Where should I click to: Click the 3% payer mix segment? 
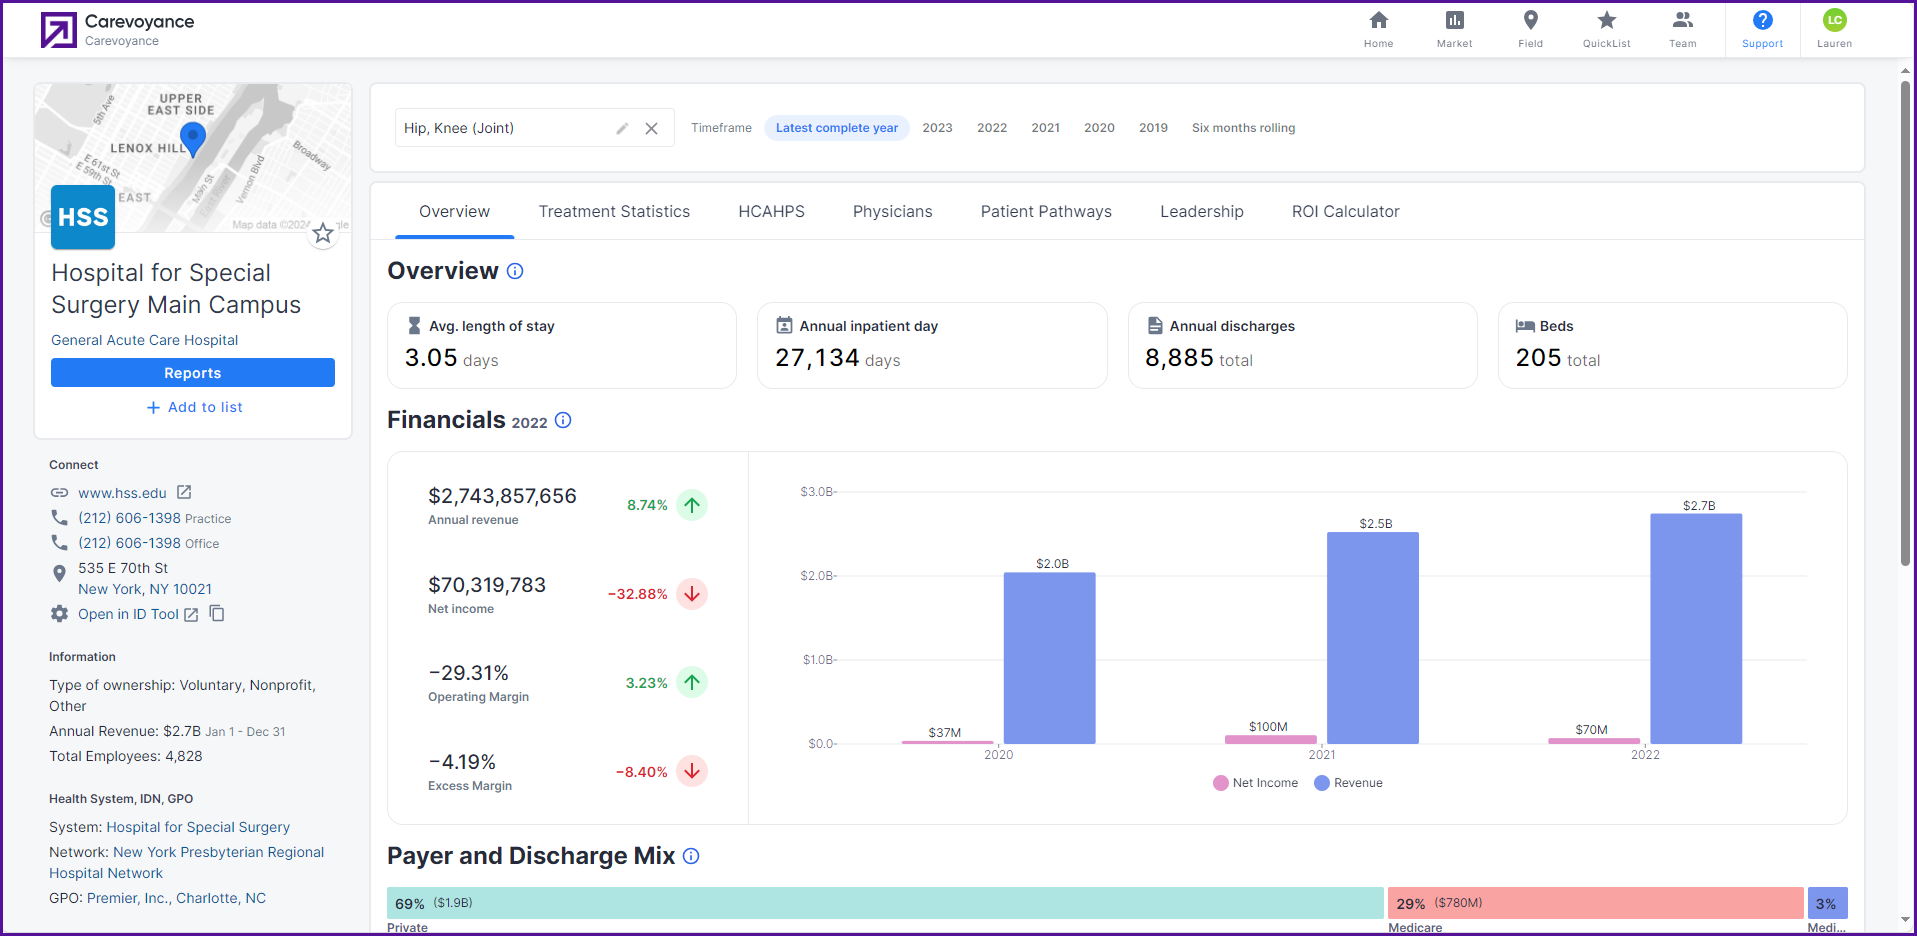click(x=1827, y=903)
